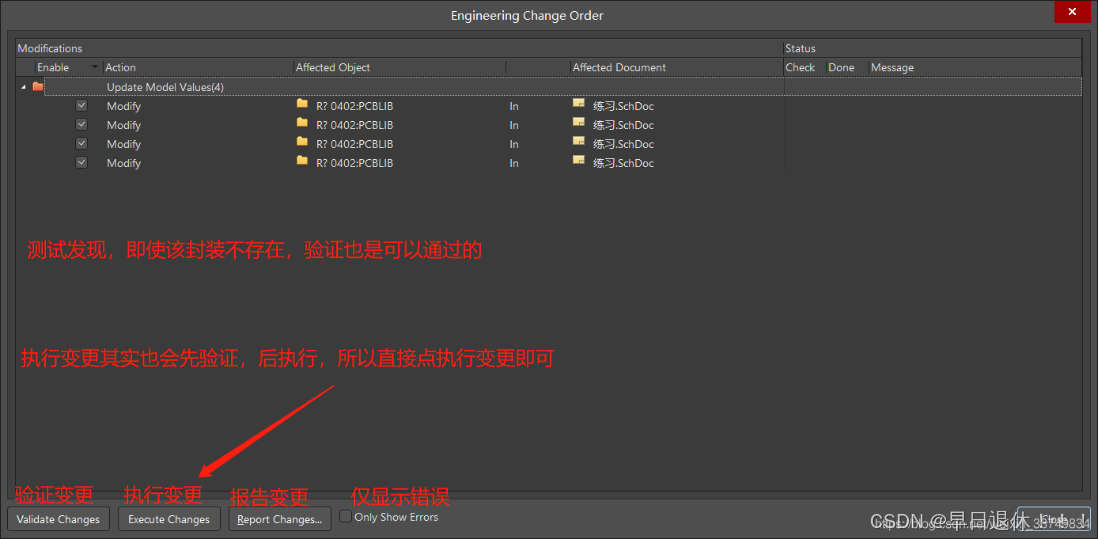Click the Enable column header label
Screen dimensions: 1098x539
53,67
